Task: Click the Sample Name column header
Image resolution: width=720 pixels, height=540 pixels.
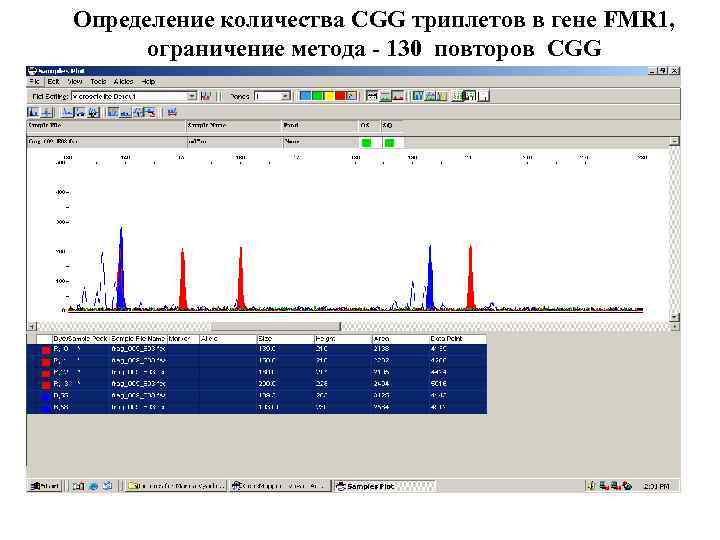Action: coord(233,125)
